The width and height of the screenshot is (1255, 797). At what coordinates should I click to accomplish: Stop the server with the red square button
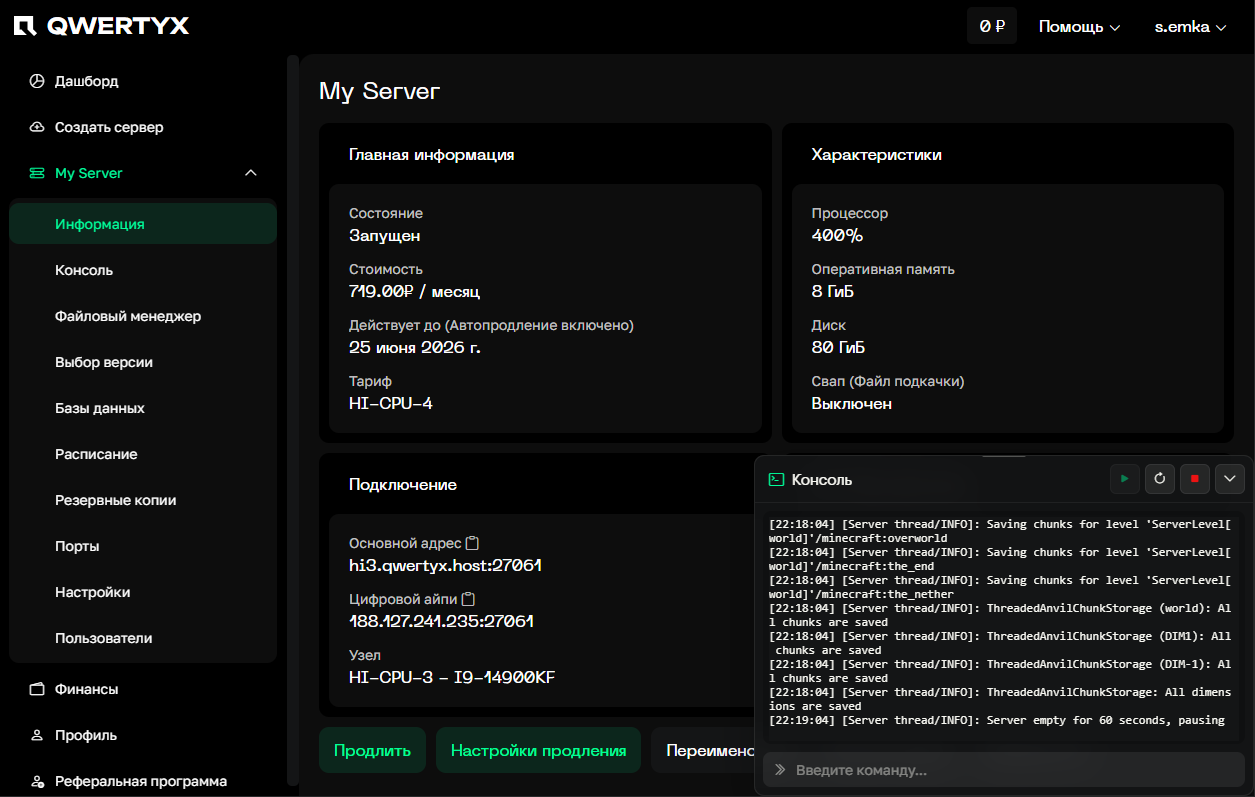click(x=1194, y=479)
